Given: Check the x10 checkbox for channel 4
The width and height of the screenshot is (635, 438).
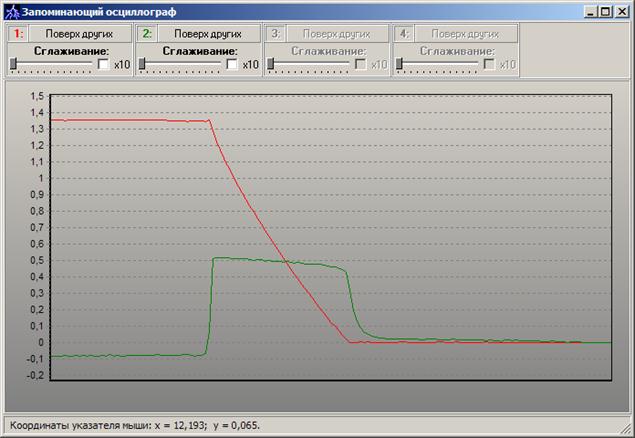Looking at the screenshot, I should tap(489, 64).
